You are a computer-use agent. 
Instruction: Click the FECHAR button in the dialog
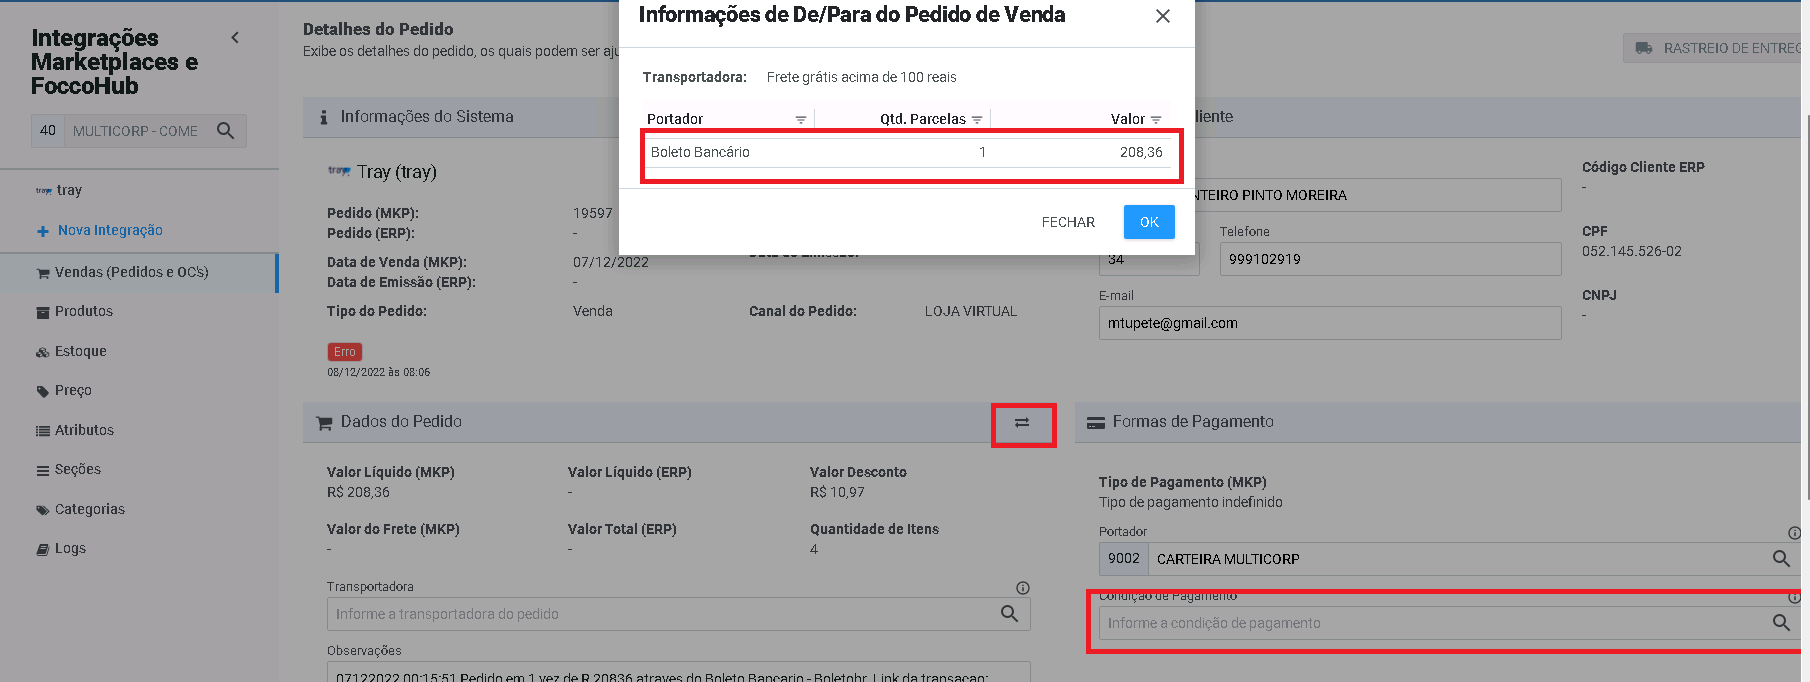(1068, 222)
